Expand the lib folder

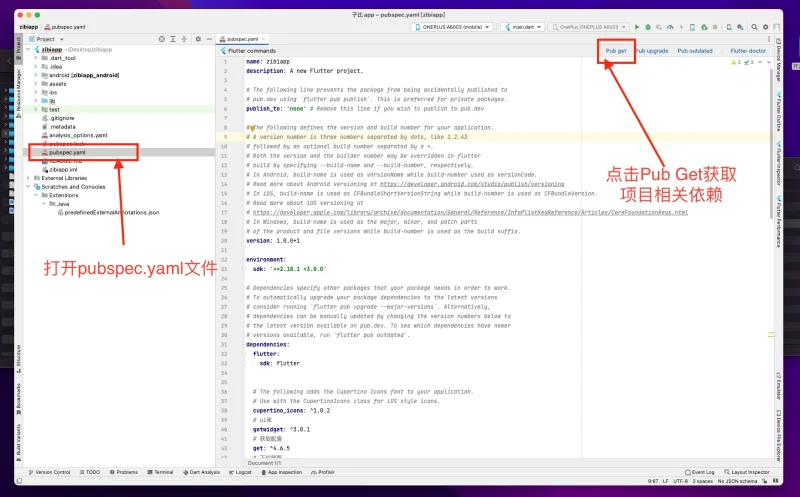pos(36,101)
